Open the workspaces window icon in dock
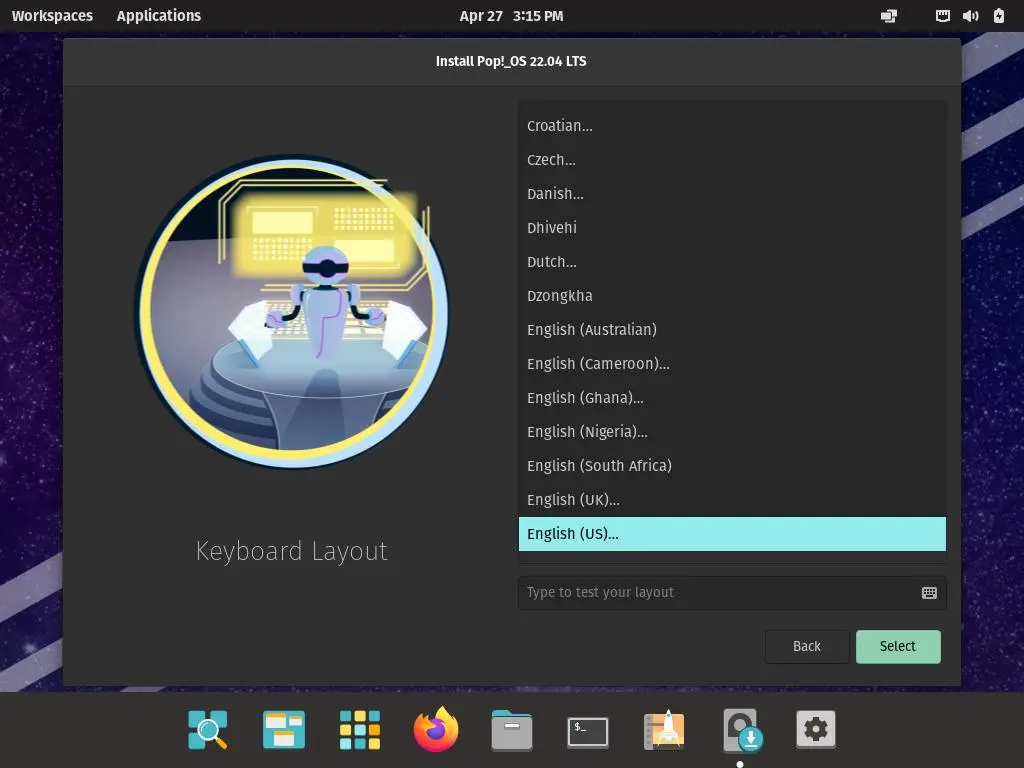 (x=284, y=731)
